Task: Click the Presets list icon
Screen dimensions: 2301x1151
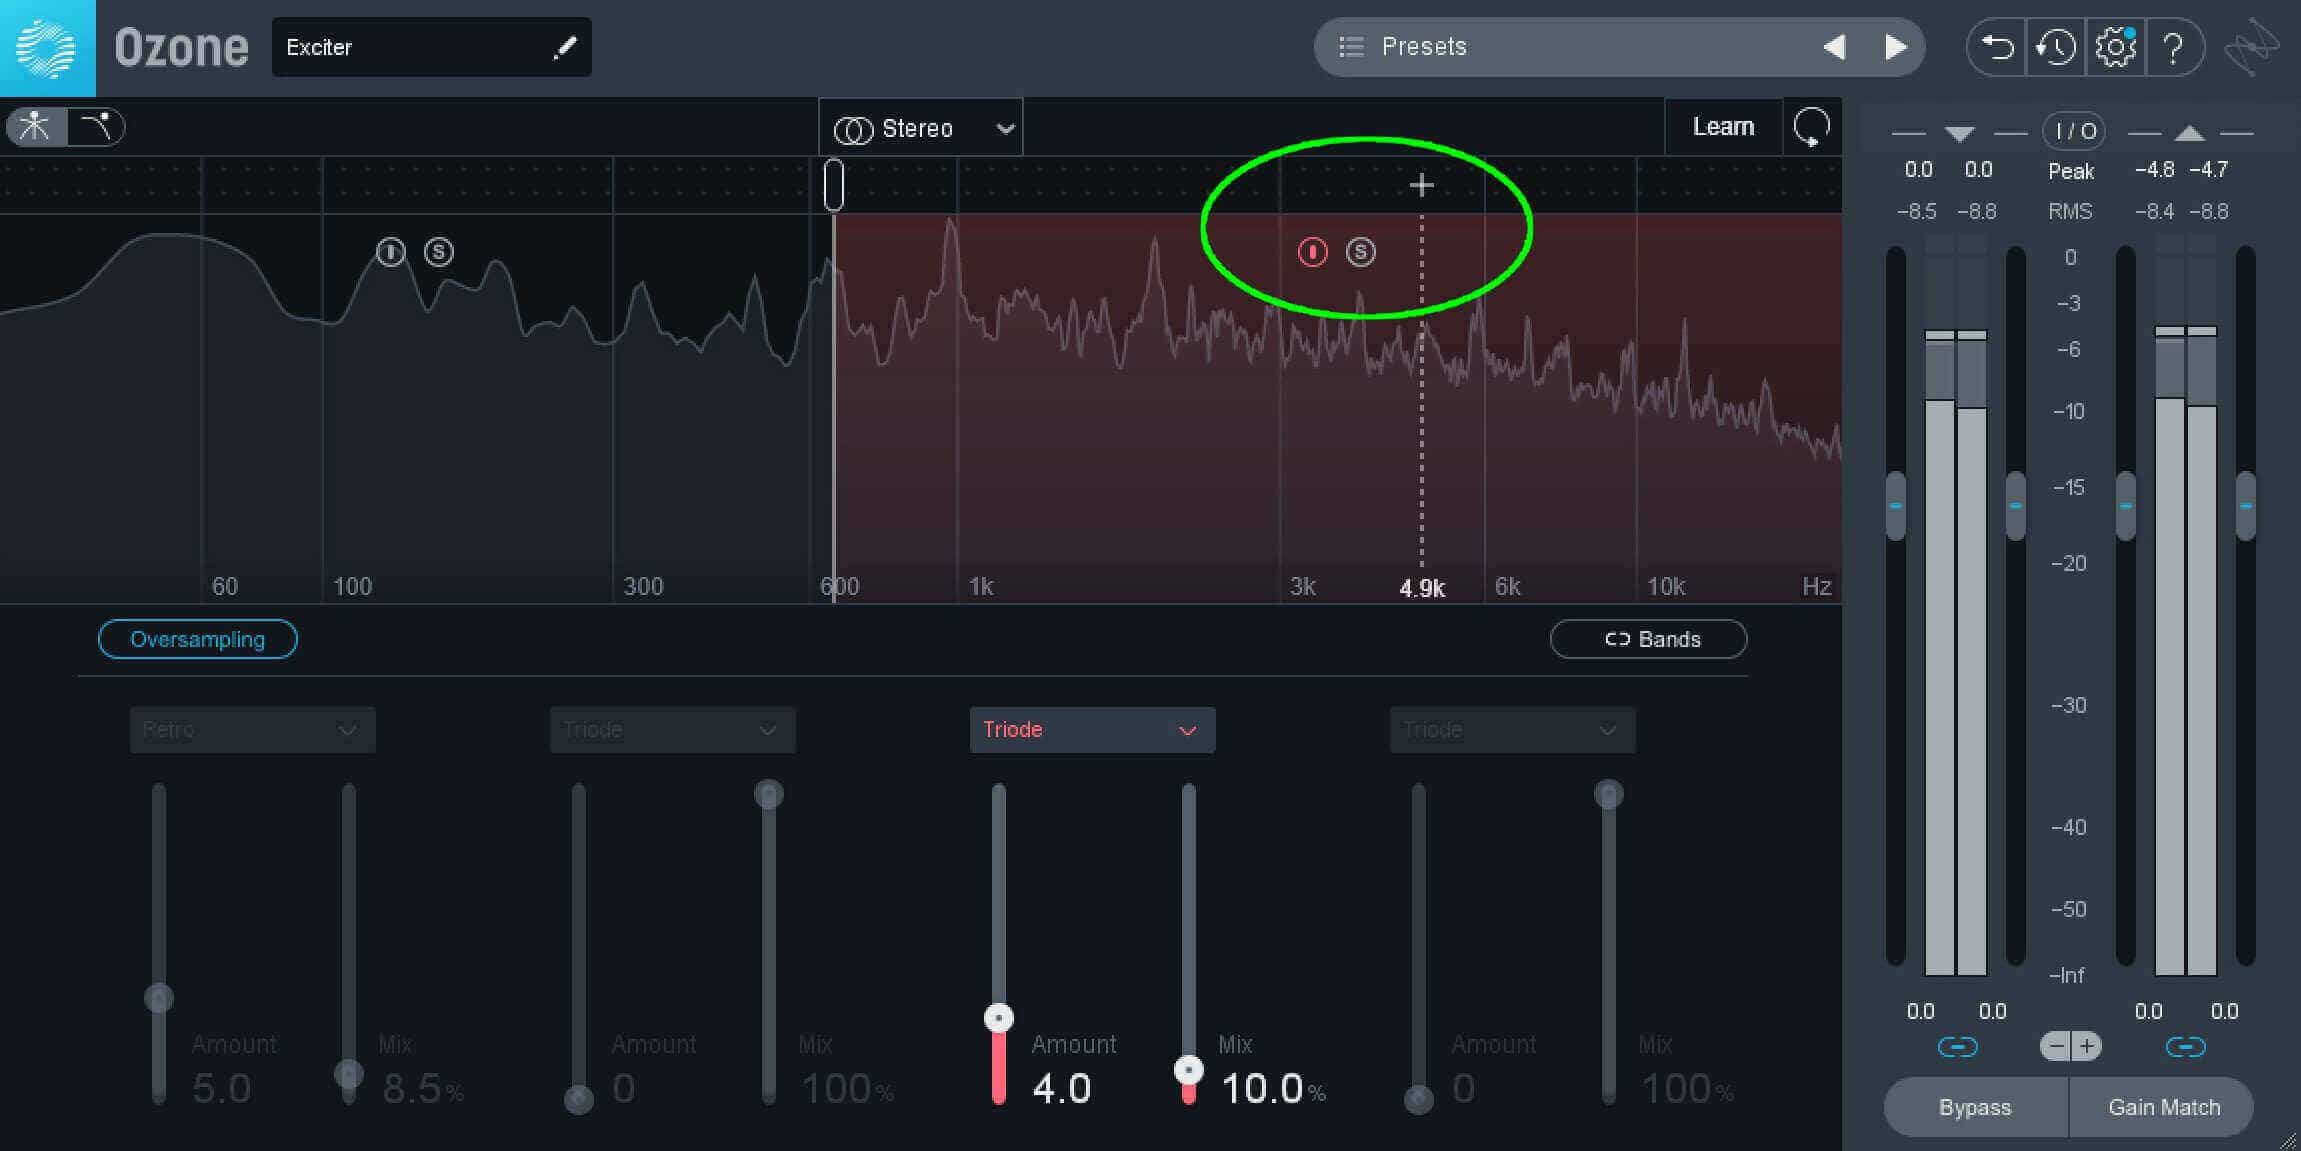Action: click(x=1351, y=47)
